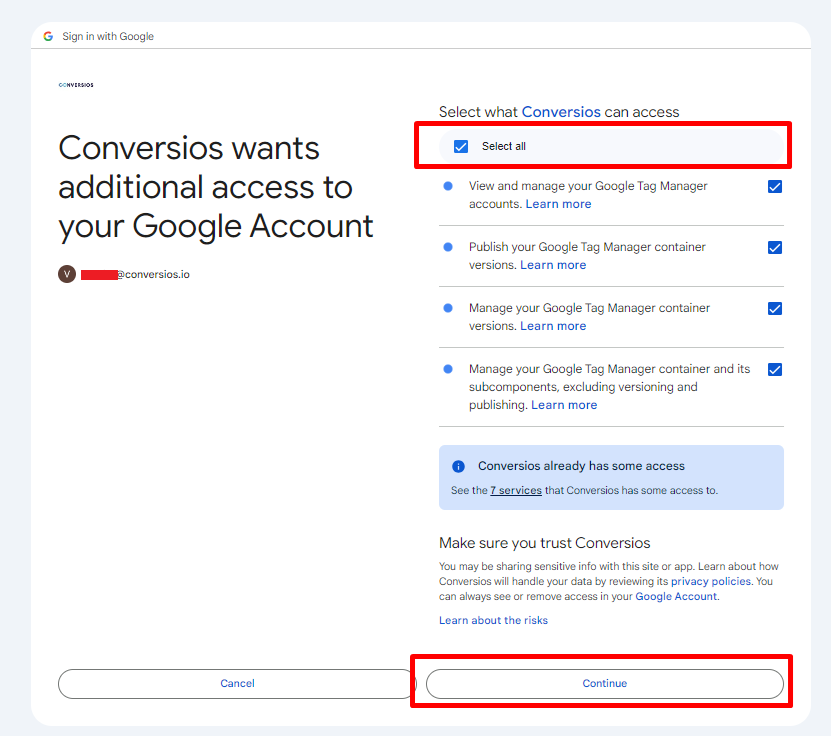Click the Conversios link in Select what heading

(561, 112)
